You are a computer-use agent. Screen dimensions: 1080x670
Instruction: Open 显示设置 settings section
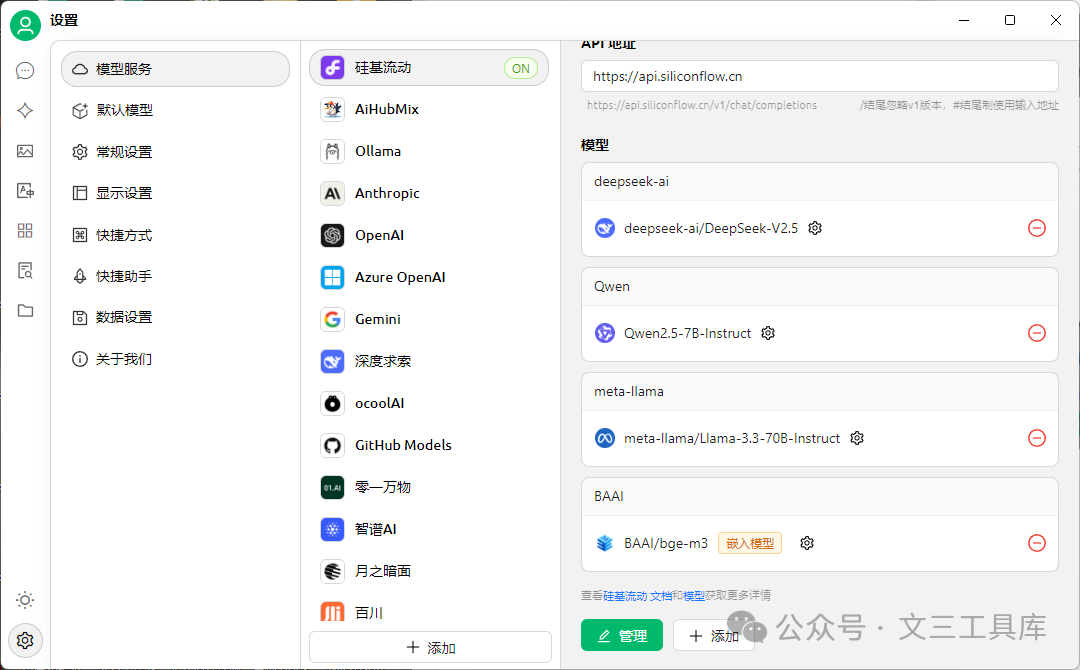[x=176, y=193]
